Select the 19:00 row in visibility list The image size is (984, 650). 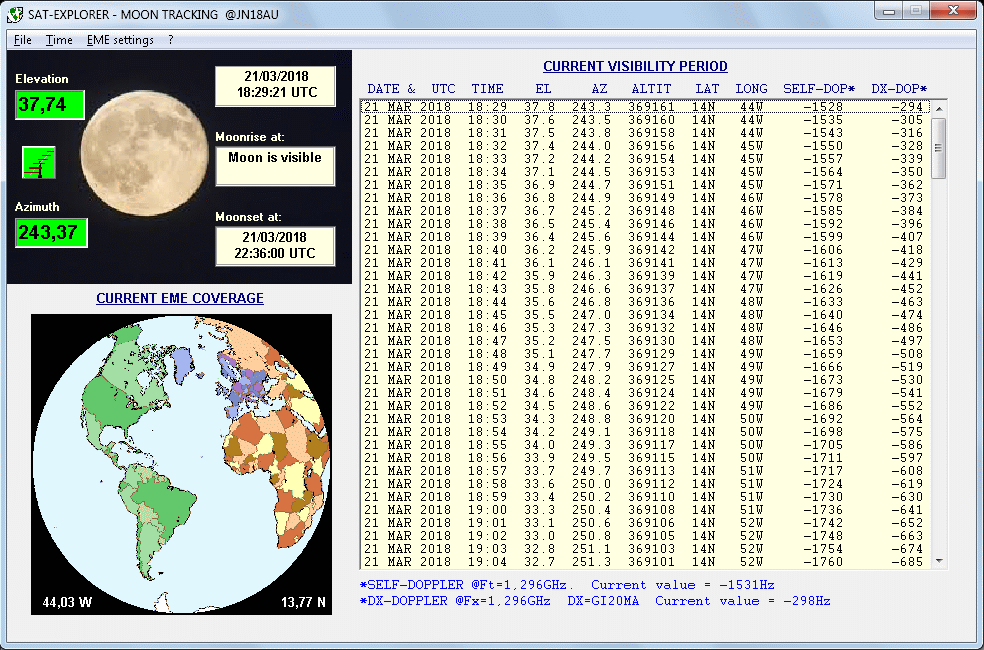point(645,509)
